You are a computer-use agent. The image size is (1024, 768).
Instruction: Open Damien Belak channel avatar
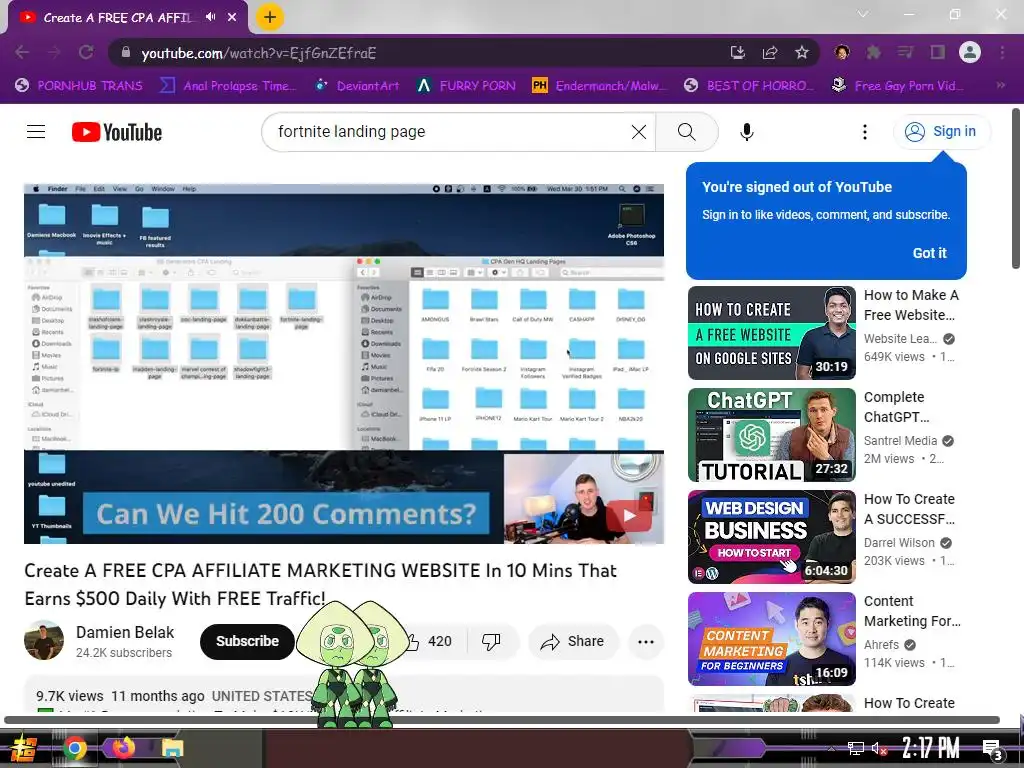(44, 640)
